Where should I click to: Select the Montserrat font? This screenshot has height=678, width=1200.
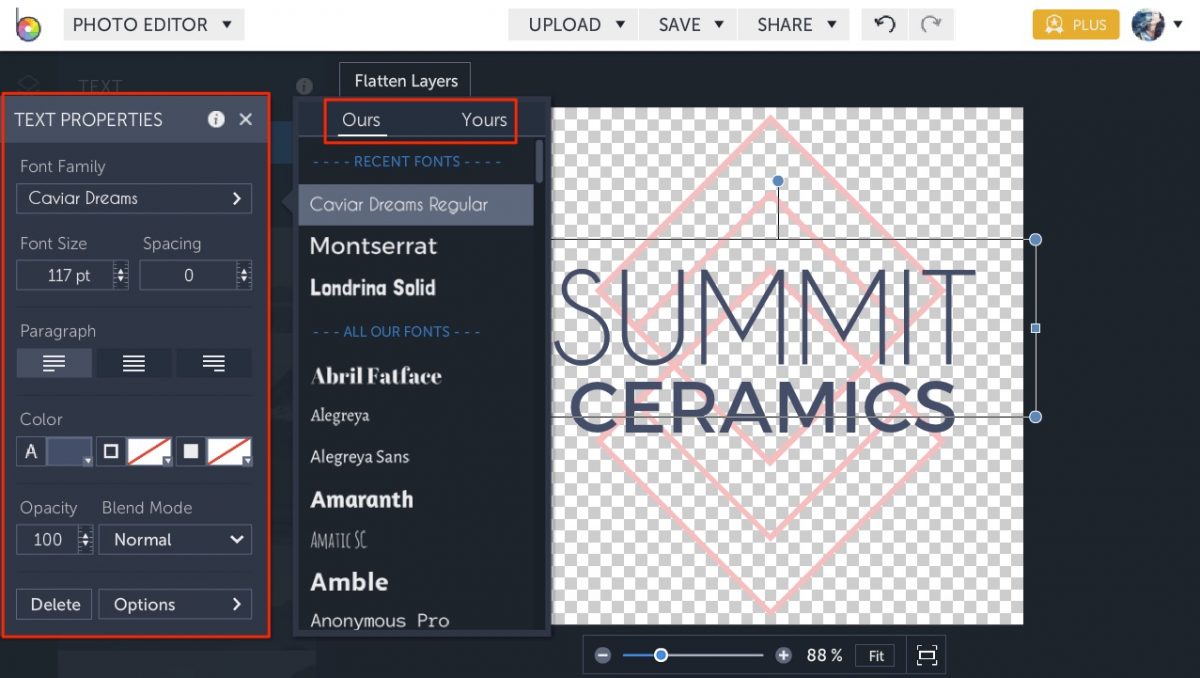coord(374,246)
